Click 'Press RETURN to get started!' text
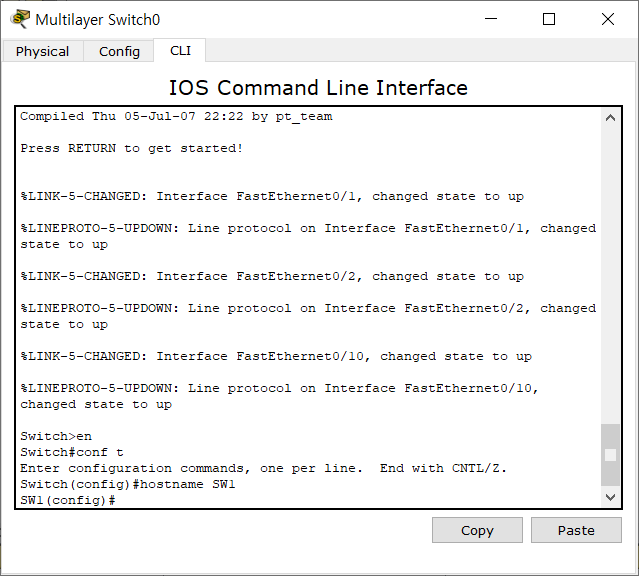Image resolution: width=639 pixels, height=576 pixels. [x=132, y=148]
